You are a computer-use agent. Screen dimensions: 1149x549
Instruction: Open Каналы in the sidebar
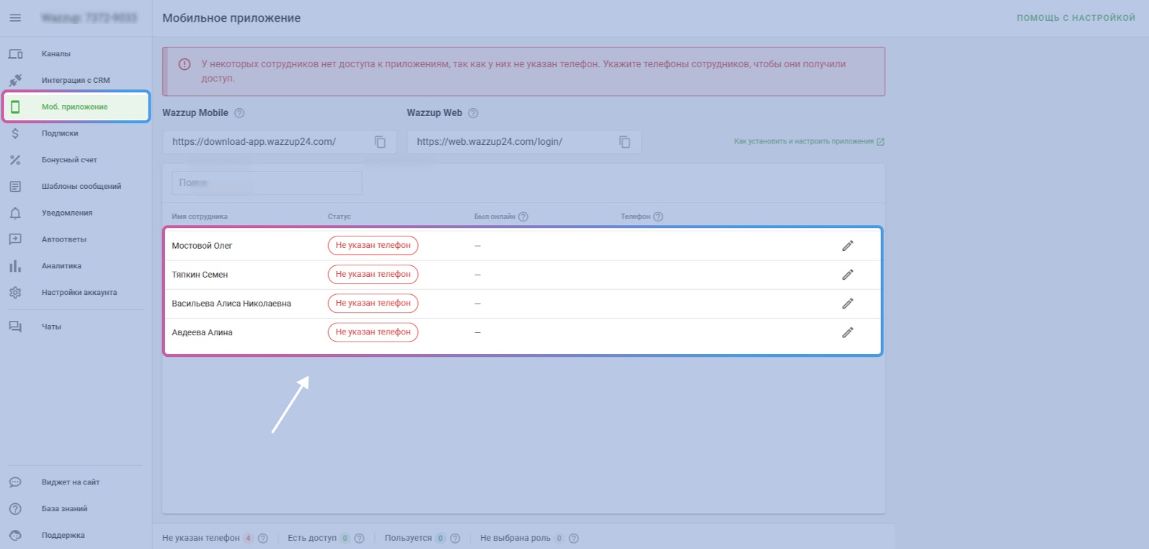coord(56,53)
